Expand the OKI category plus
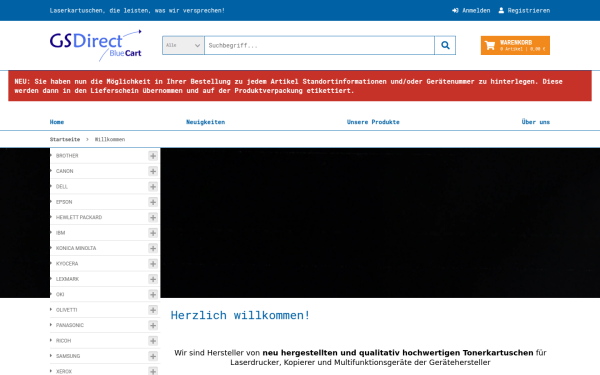 click(153, 295)
